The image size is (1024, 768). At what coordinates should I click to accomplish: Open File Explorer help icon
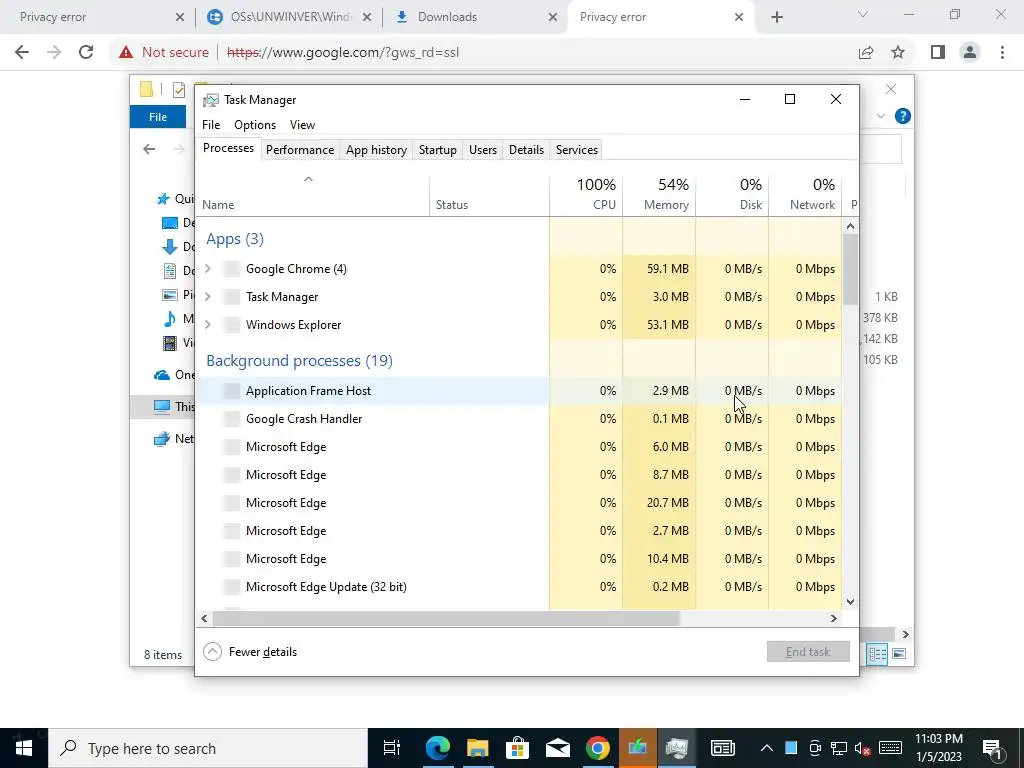(x=903, y=116)
